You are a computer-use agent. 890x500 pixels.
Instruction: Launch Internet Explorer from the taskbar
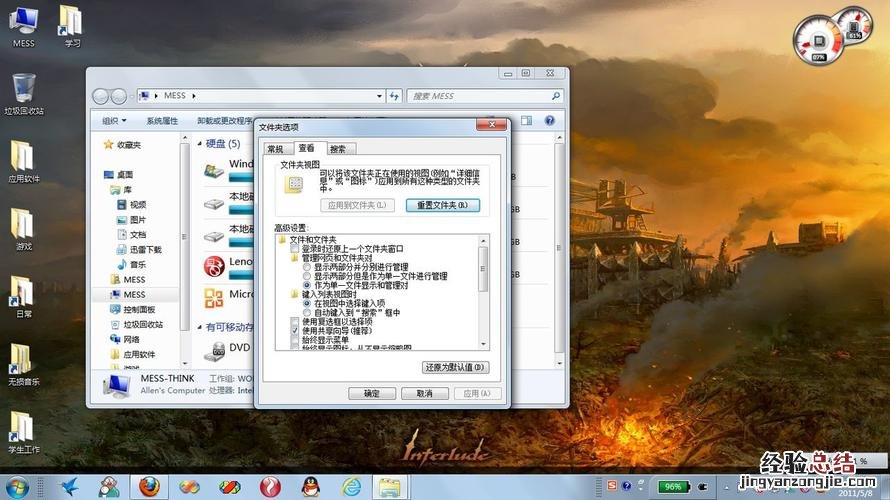tap(351, 487)
